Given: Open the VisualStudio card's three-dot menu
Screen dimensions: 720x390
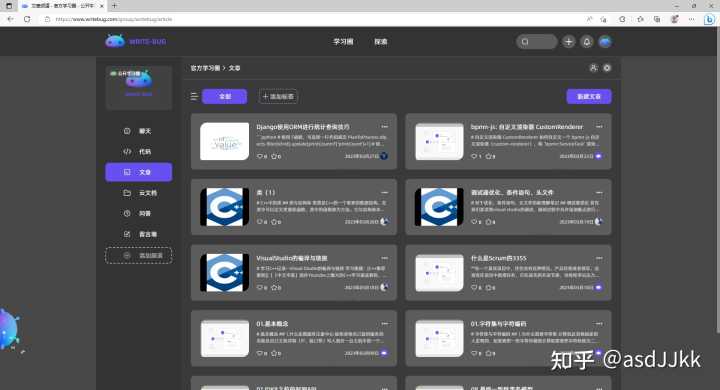Looking at the screenshot, I should click(x=384, y=258).
